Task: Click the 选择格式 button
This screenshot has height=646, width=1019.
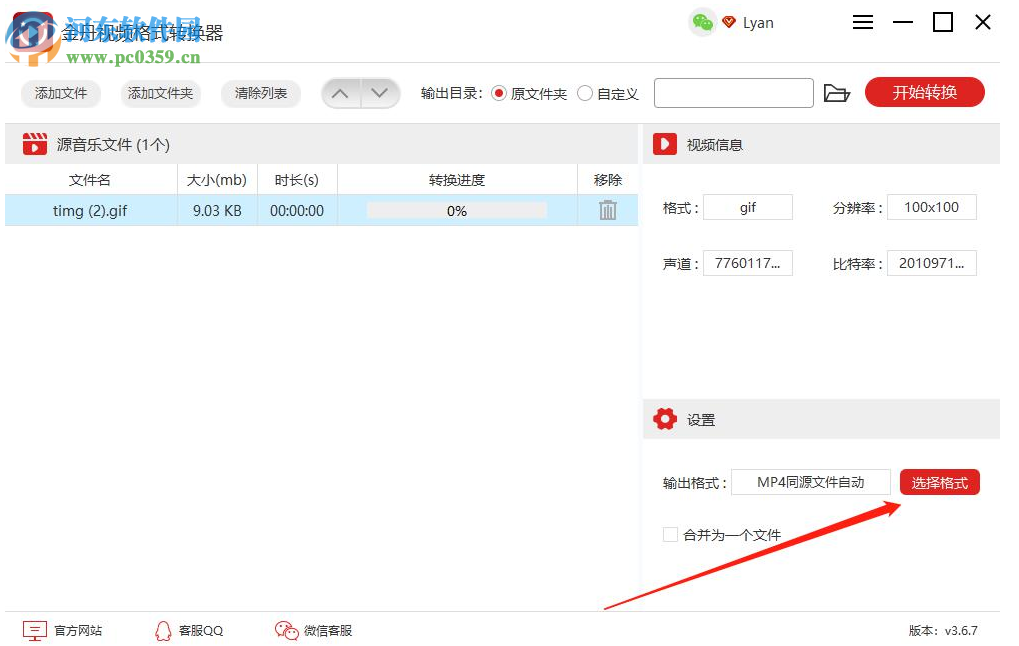Action: click(939, 481)
